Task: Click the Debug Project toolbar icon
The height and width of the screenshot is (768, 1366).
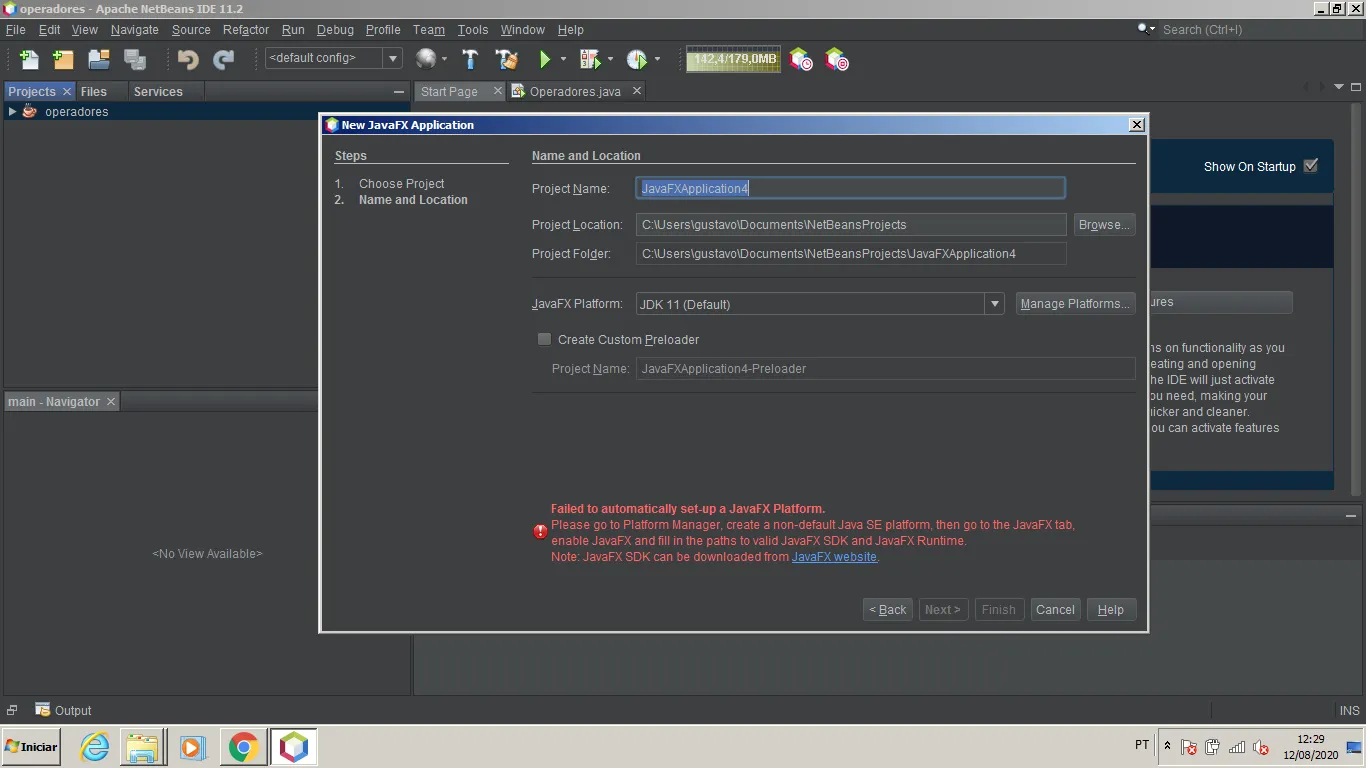Action: coord(590,59)
